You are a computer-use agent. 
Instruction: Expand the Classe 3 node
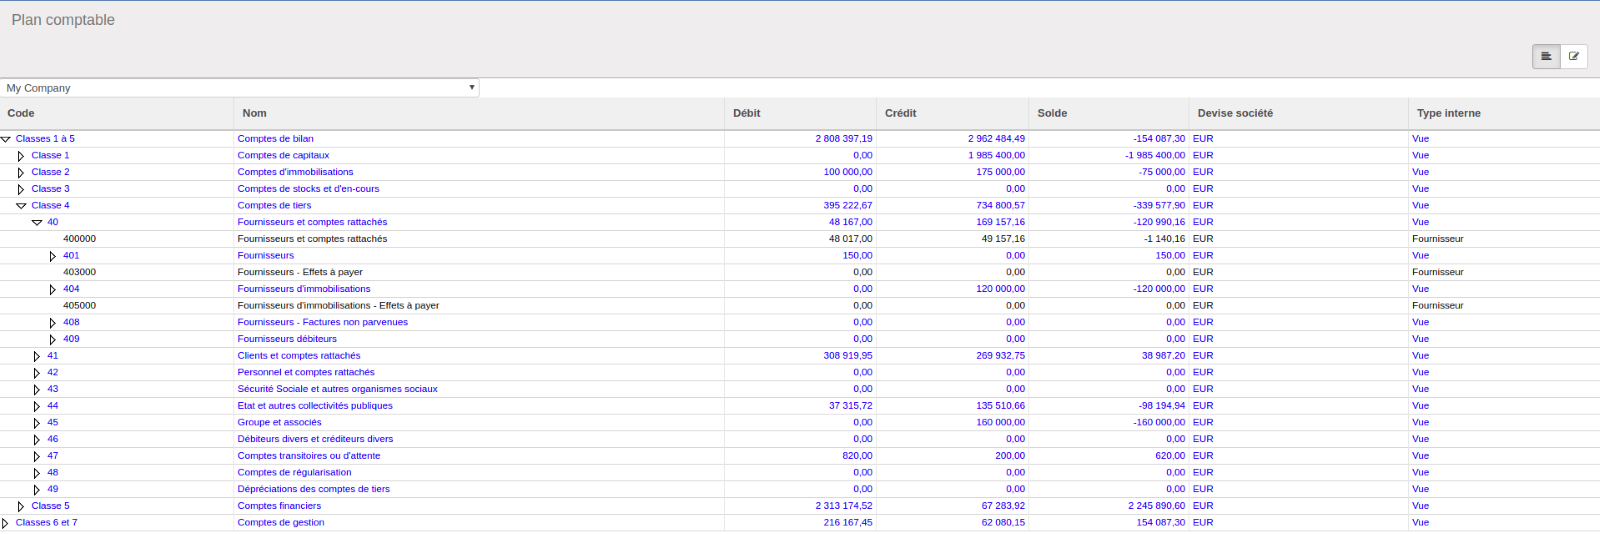coord(21,189)
